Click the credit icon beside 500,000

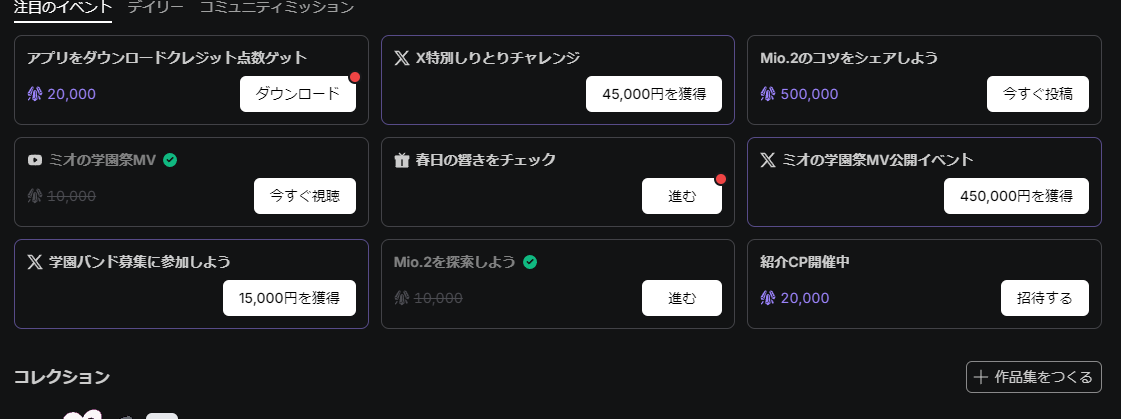(x=768, y=94)
